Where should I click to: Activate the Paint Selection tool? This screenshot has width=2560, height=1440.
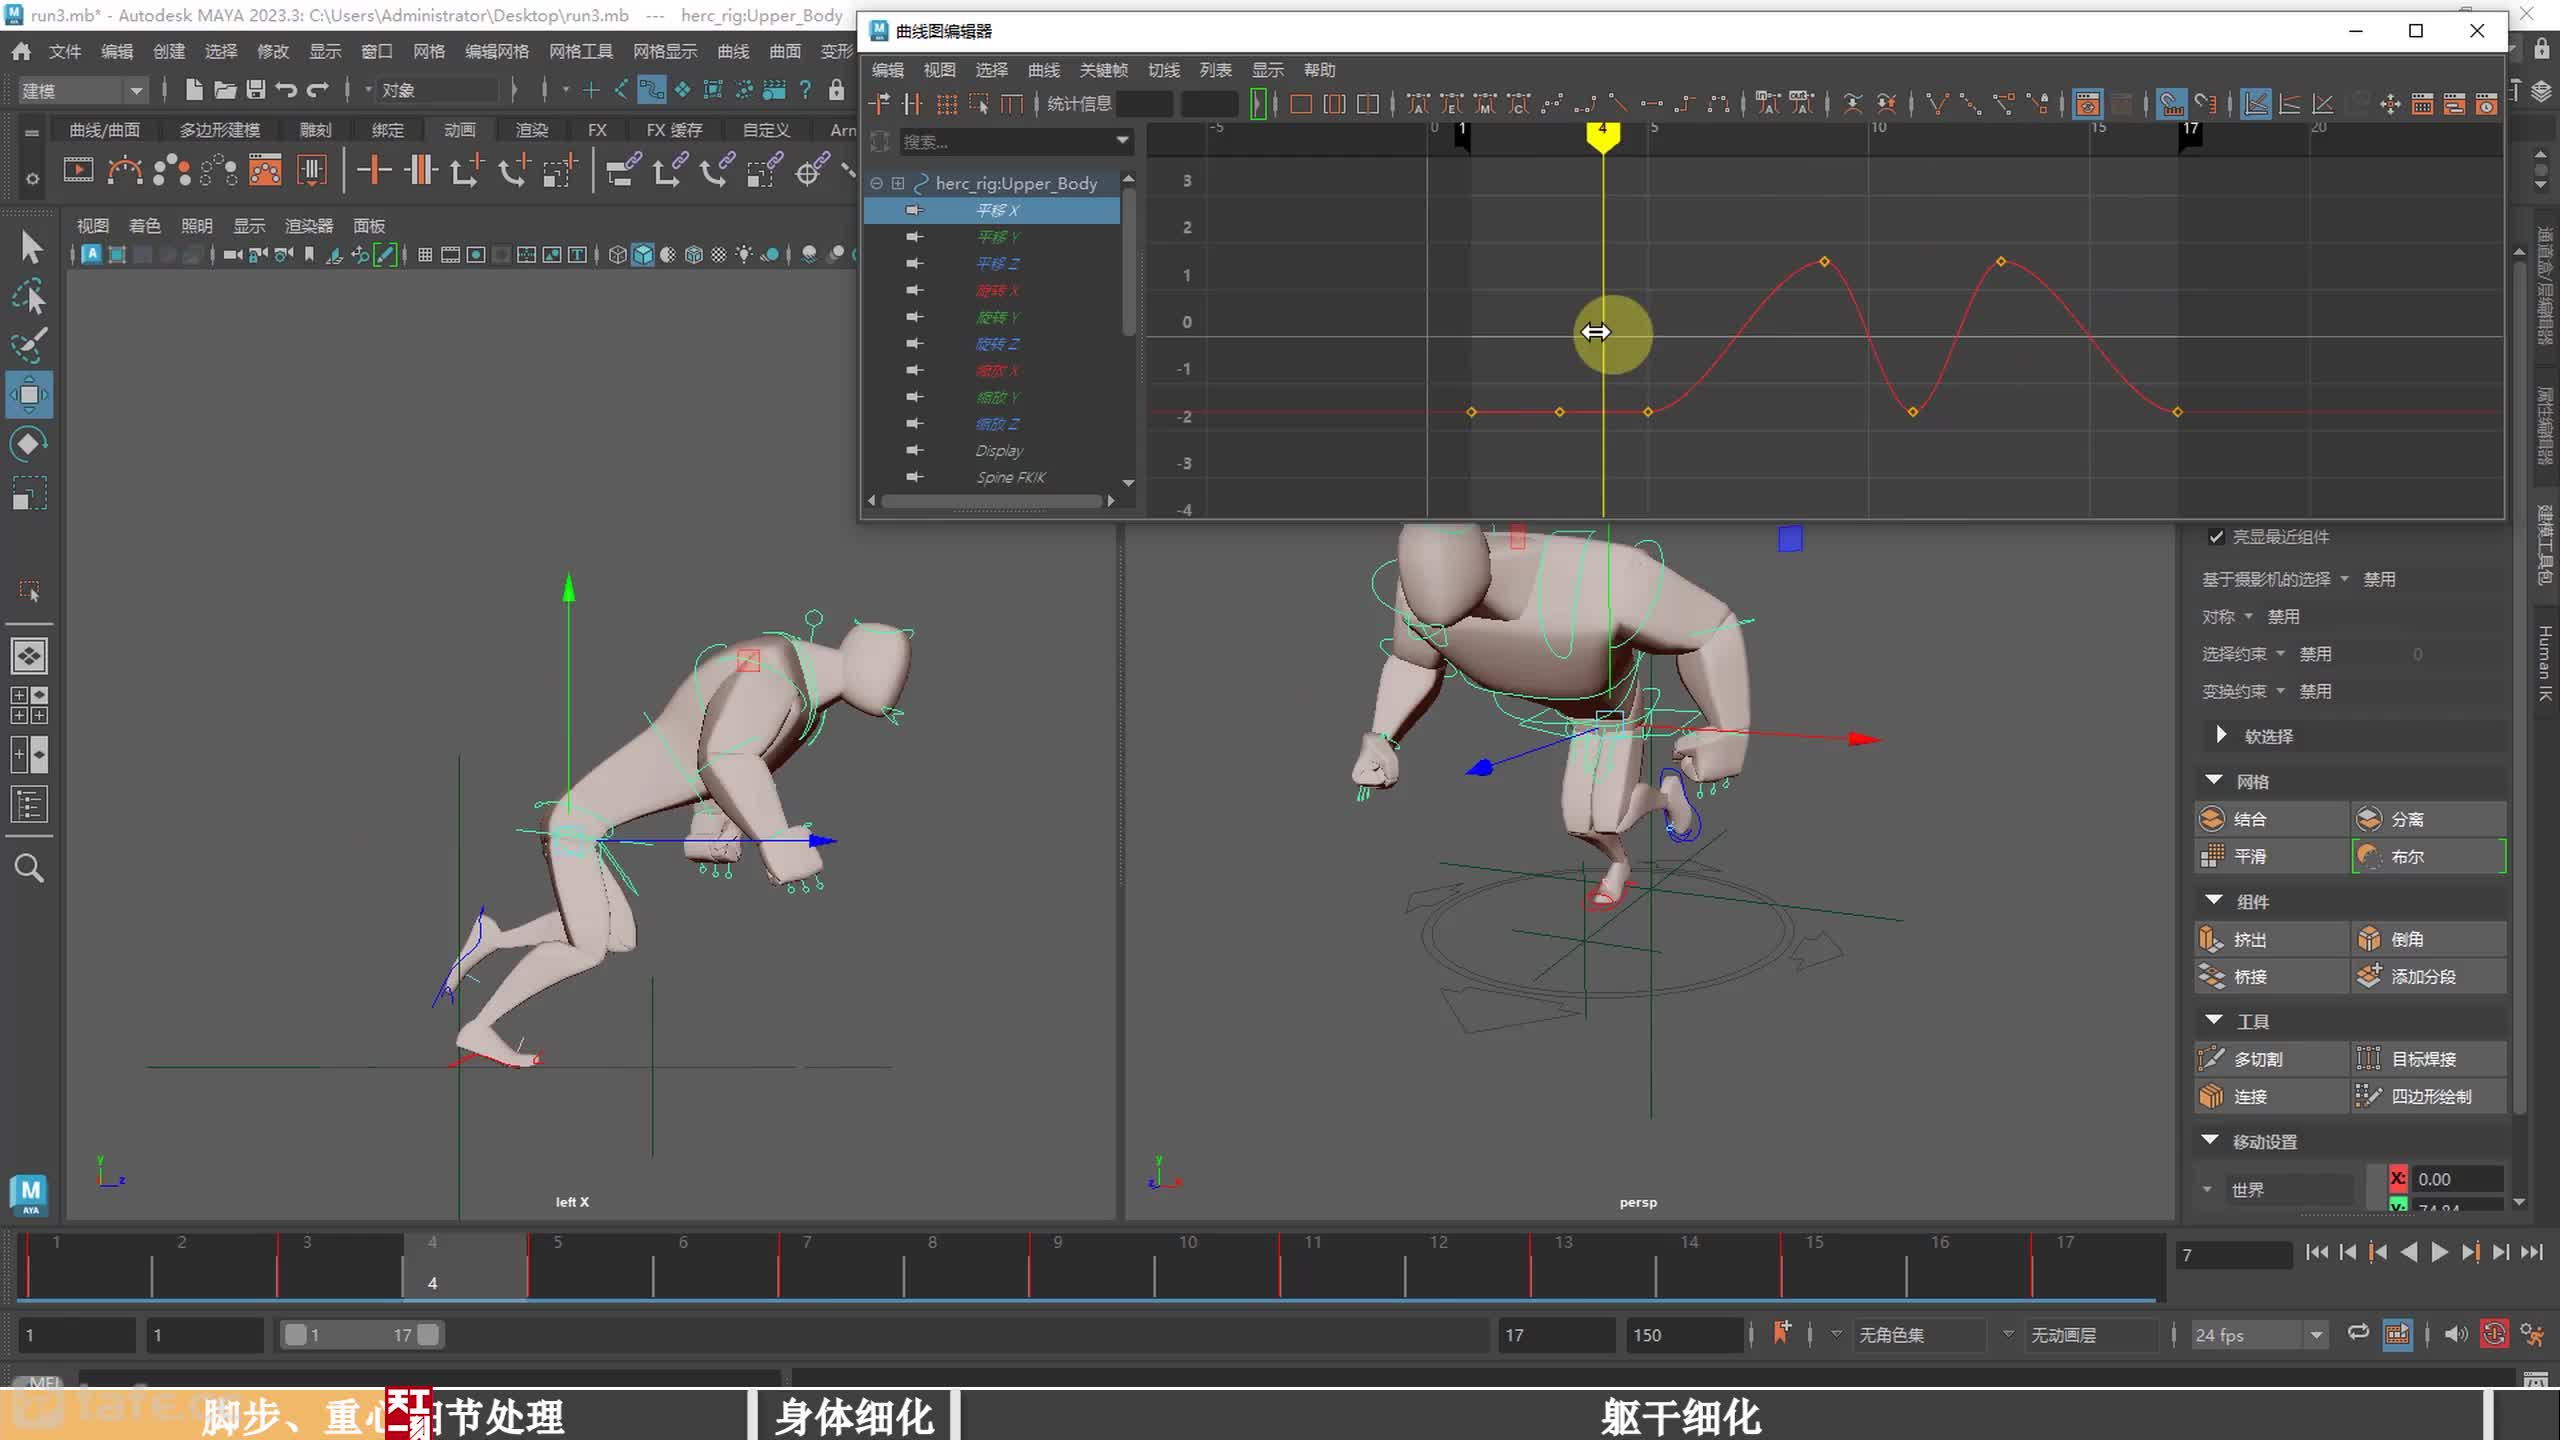click(x=30, y=345)
